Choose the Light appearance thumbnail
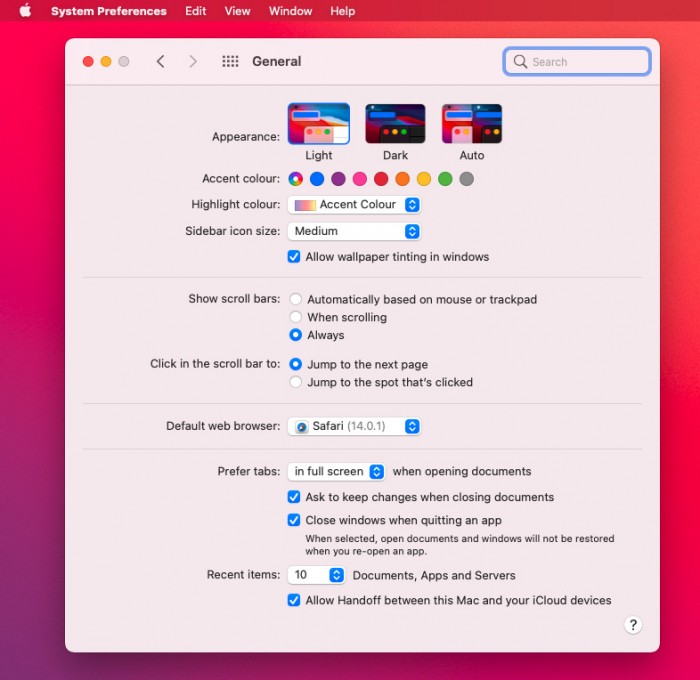Screen dimensions: 700x680 point(318,124)
